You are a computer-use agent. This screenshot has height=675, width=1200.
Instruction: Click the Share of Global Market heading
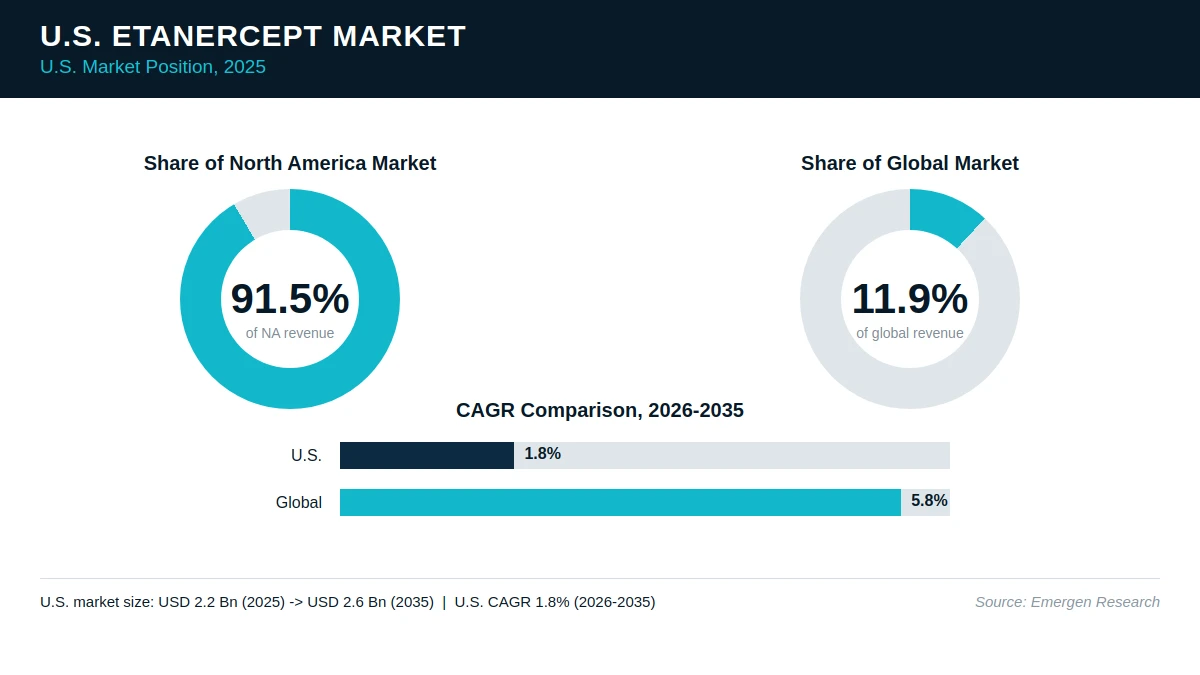[x=910, y=163]
